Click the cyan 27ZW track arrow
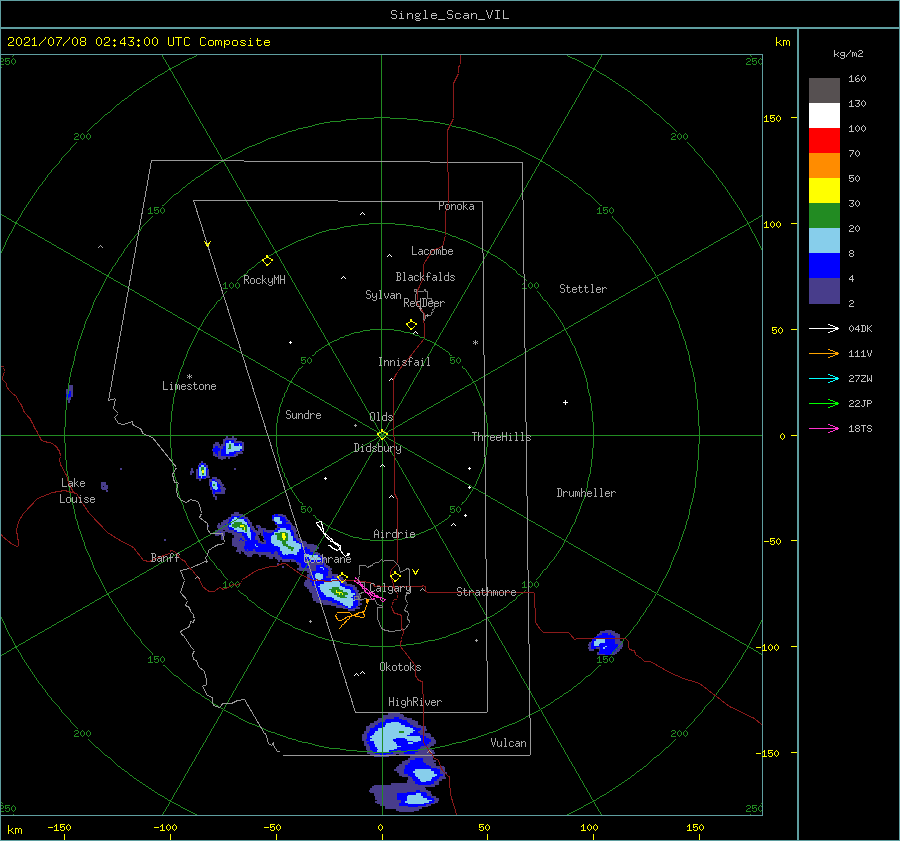Image resolution: width=900 pixels, height=841 pixels. pos(824,378)
